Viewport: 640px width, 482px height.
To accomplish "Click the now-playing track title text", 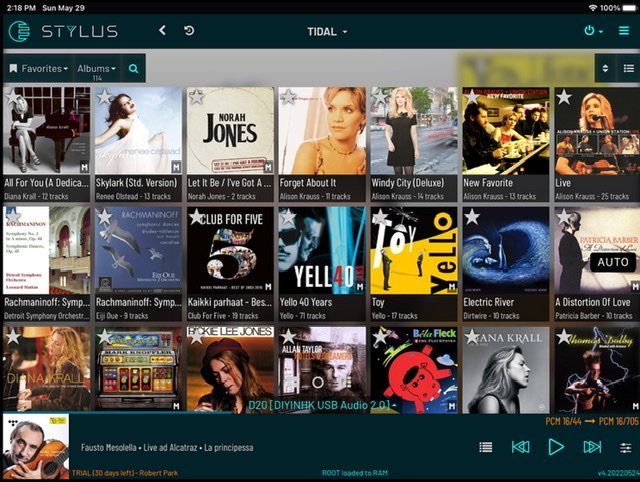I will pos(167,448).
